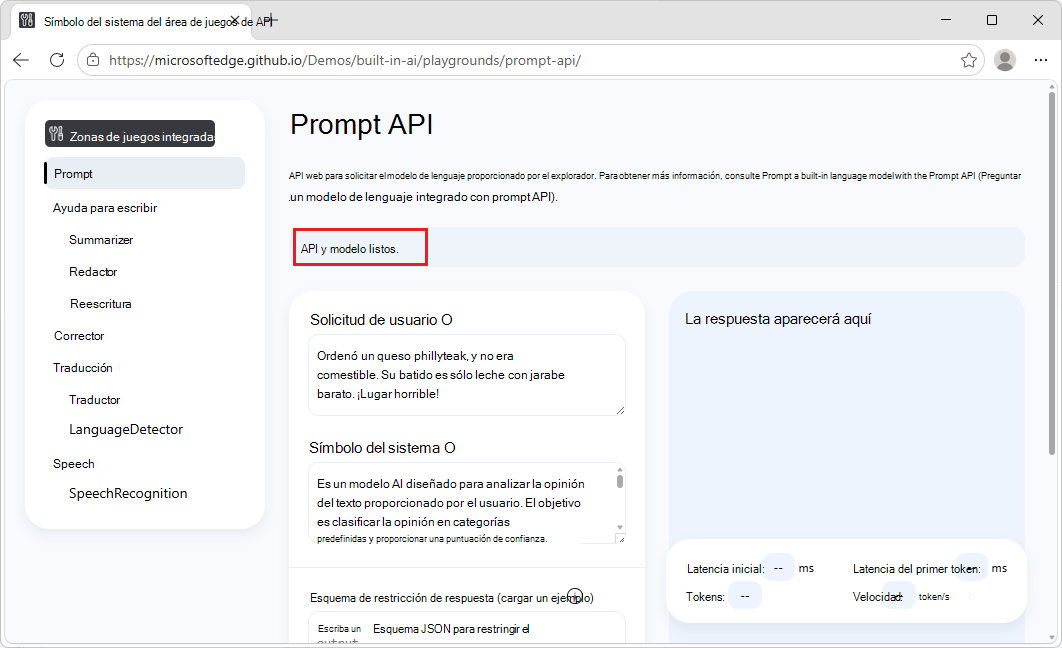1062x648 pixels.
Task: Click the 'Tokens:' value field
Action: [745, 596]
